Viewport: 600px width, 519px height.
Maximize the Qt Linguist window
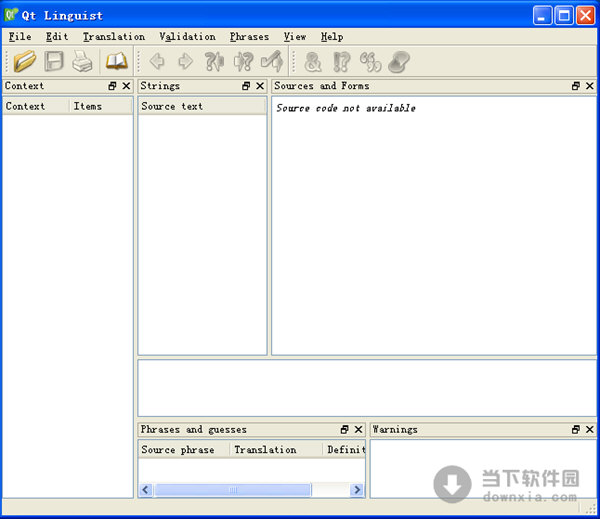pos(564,16)
